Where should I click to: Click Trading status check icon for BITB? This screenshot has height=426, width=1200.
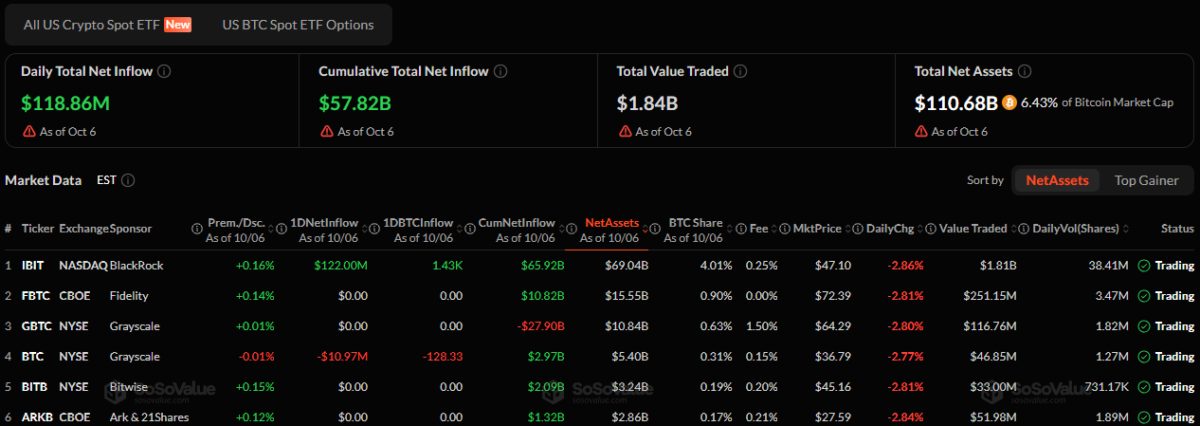pyautogui.click(x=1144, y=386)
